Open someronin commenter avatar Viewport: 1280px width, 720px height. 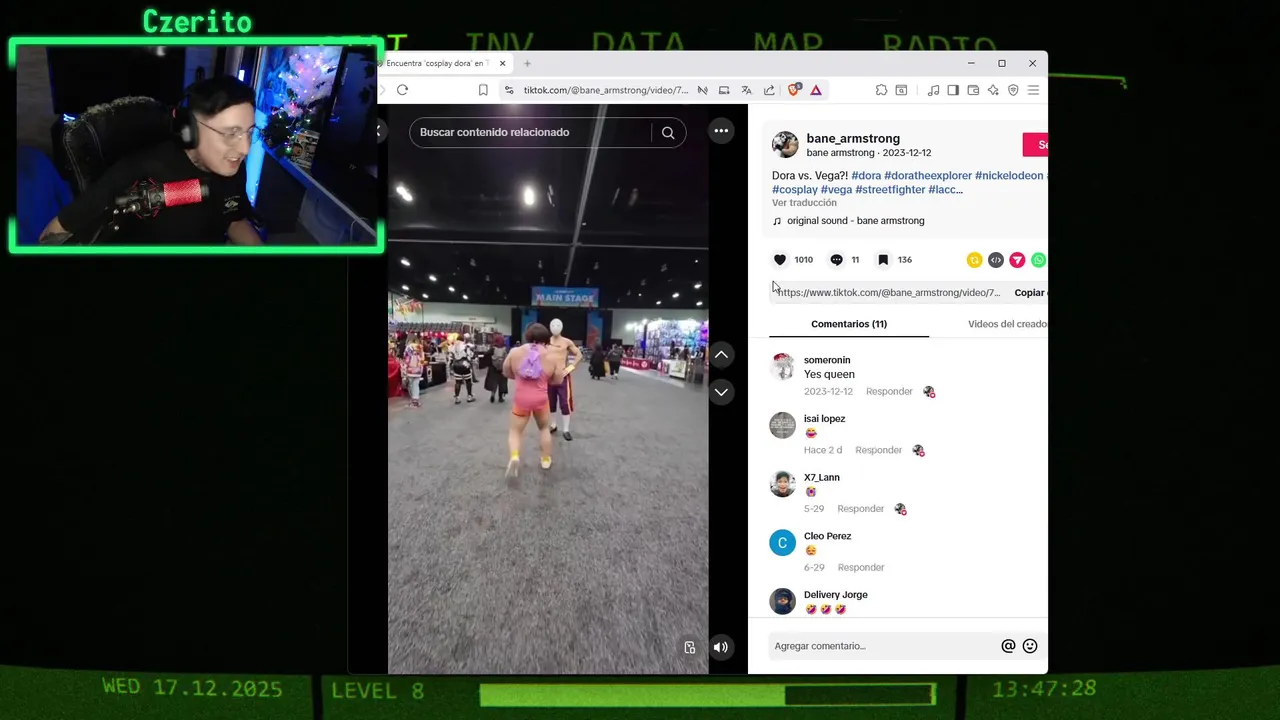click(x=783, y=367)
